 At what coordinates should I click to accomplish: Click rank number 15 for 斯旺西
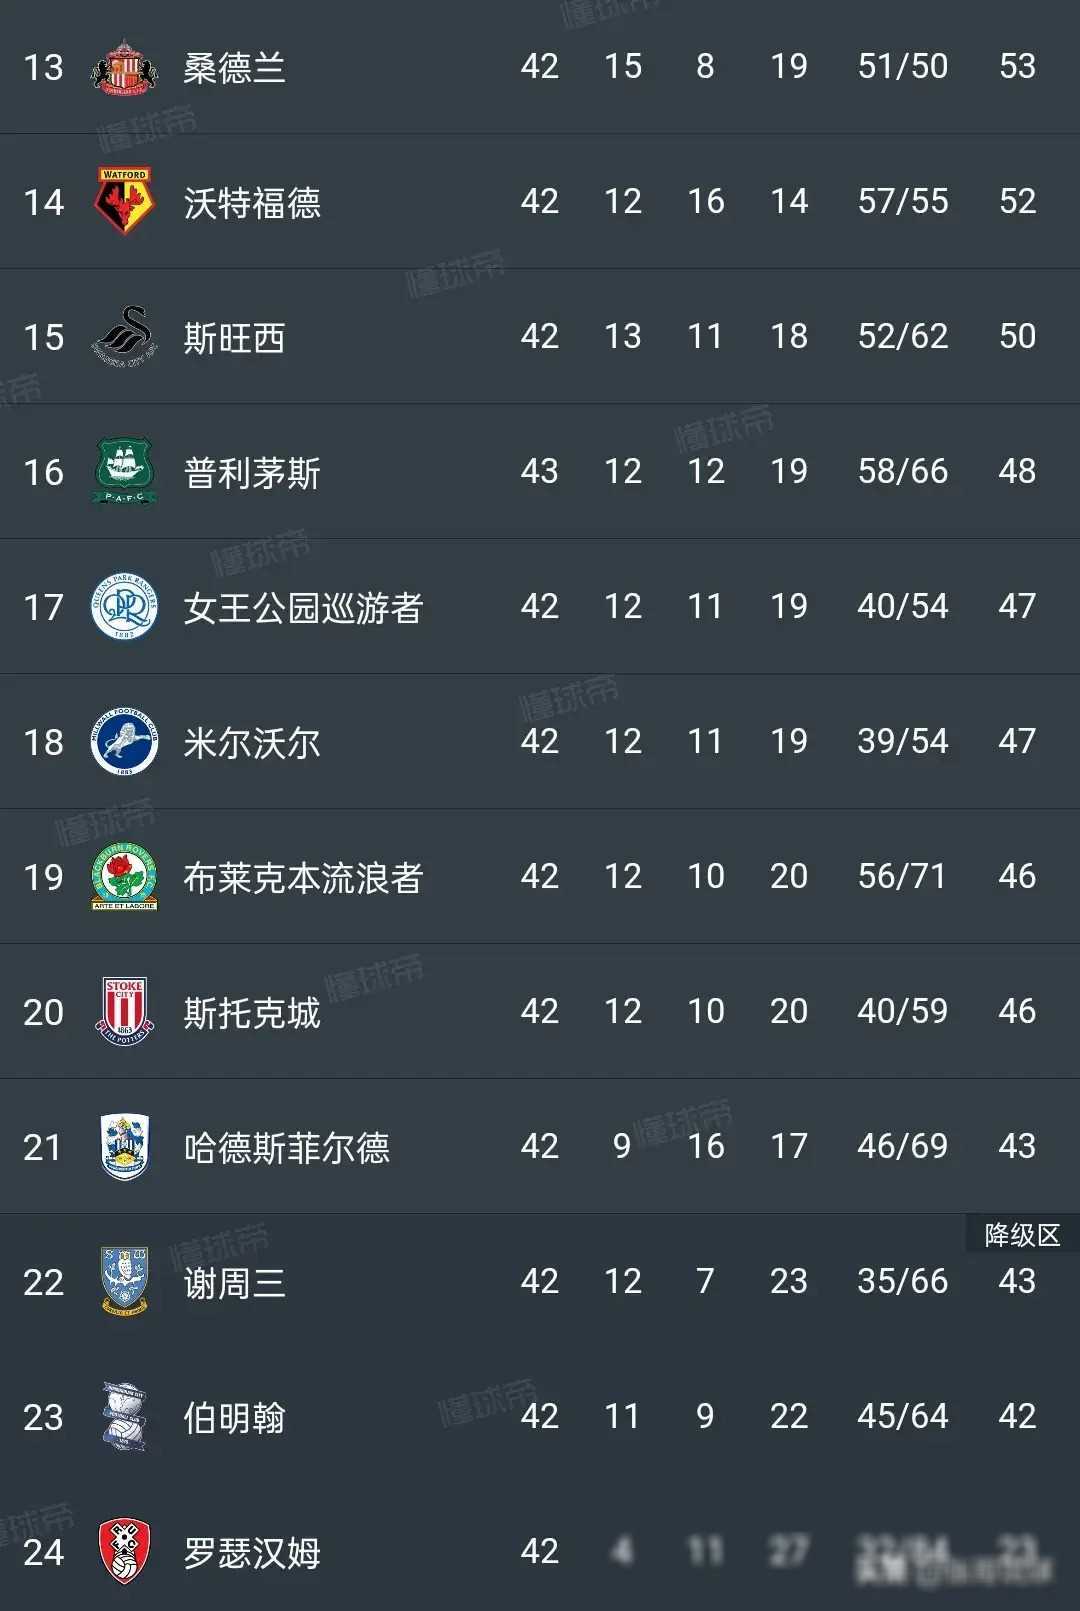pos(44,336)
